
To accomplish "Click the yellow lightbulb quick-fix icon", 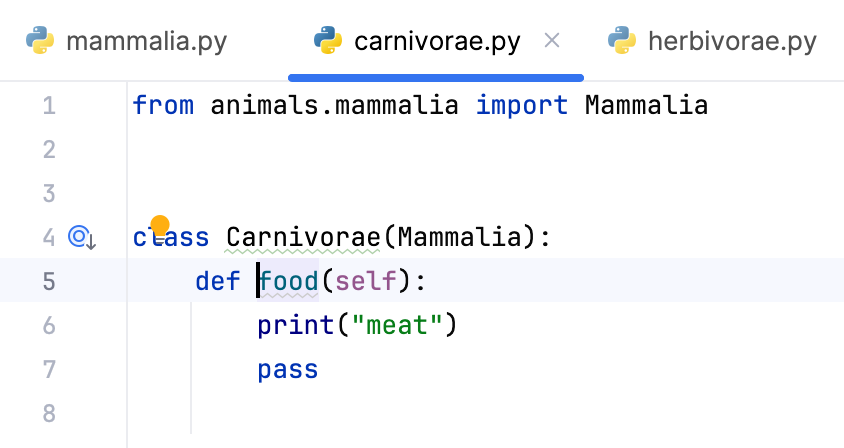I will [160, 226].
